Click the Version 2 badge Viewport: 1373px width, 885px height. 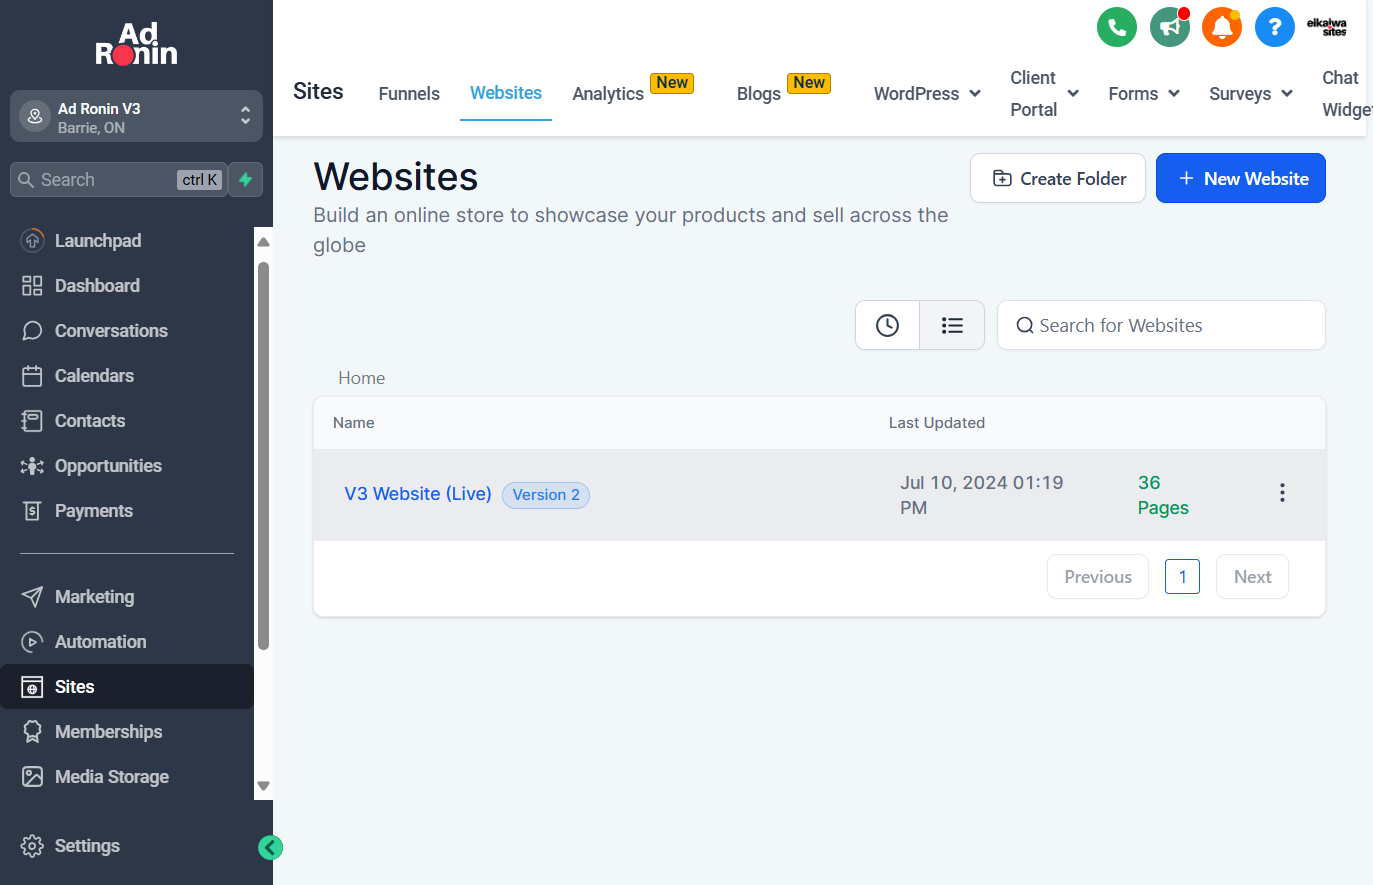pyautogui.click(x=546, y=495)
